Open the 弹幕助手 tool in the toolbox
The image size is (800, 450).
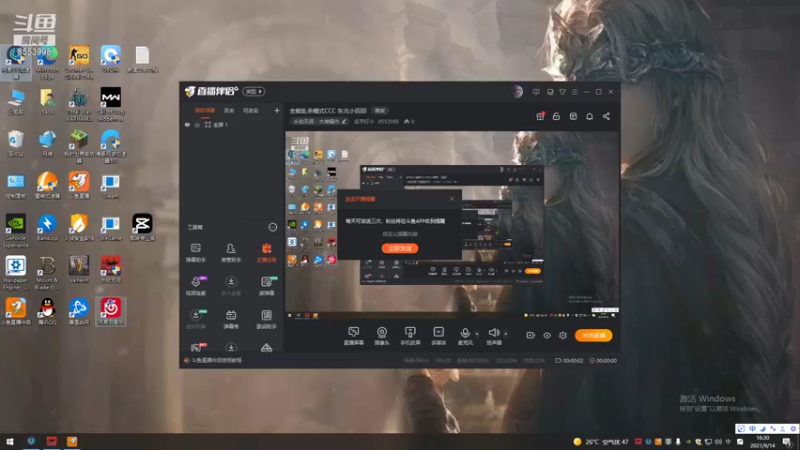tap(196, 253)
